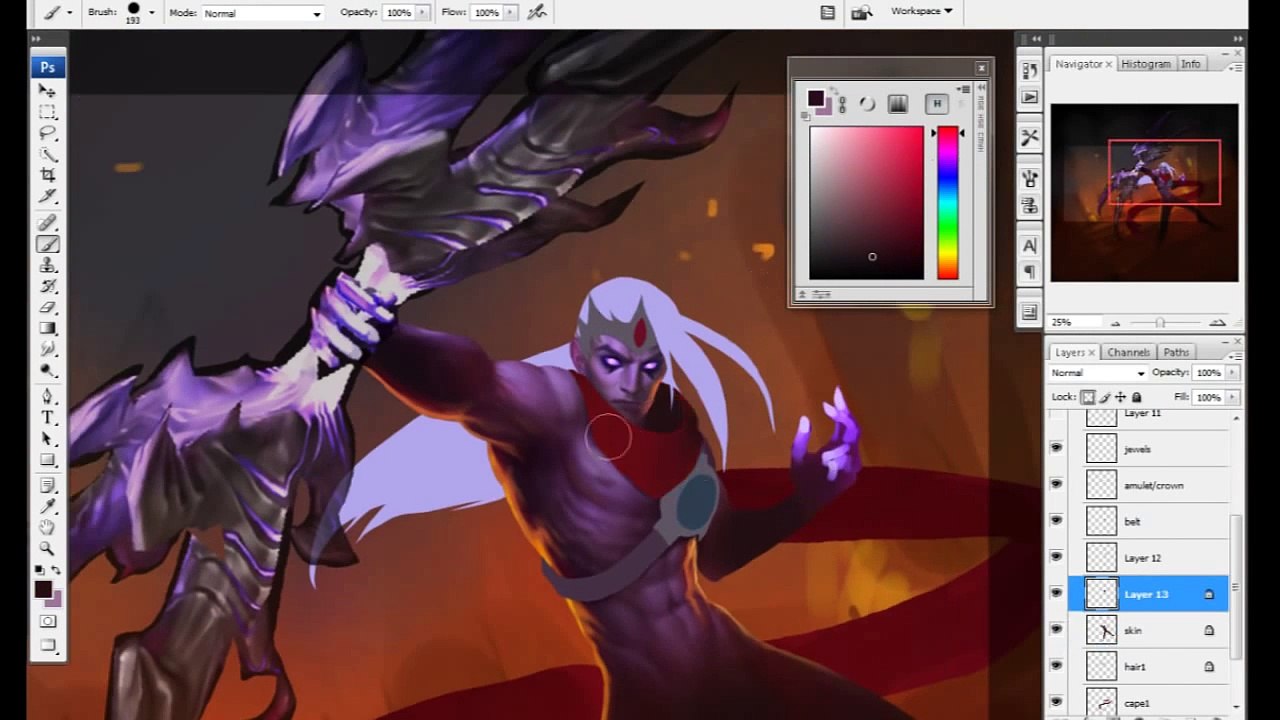
Task: Select the Path Selection tool
Action: (47, 438)
